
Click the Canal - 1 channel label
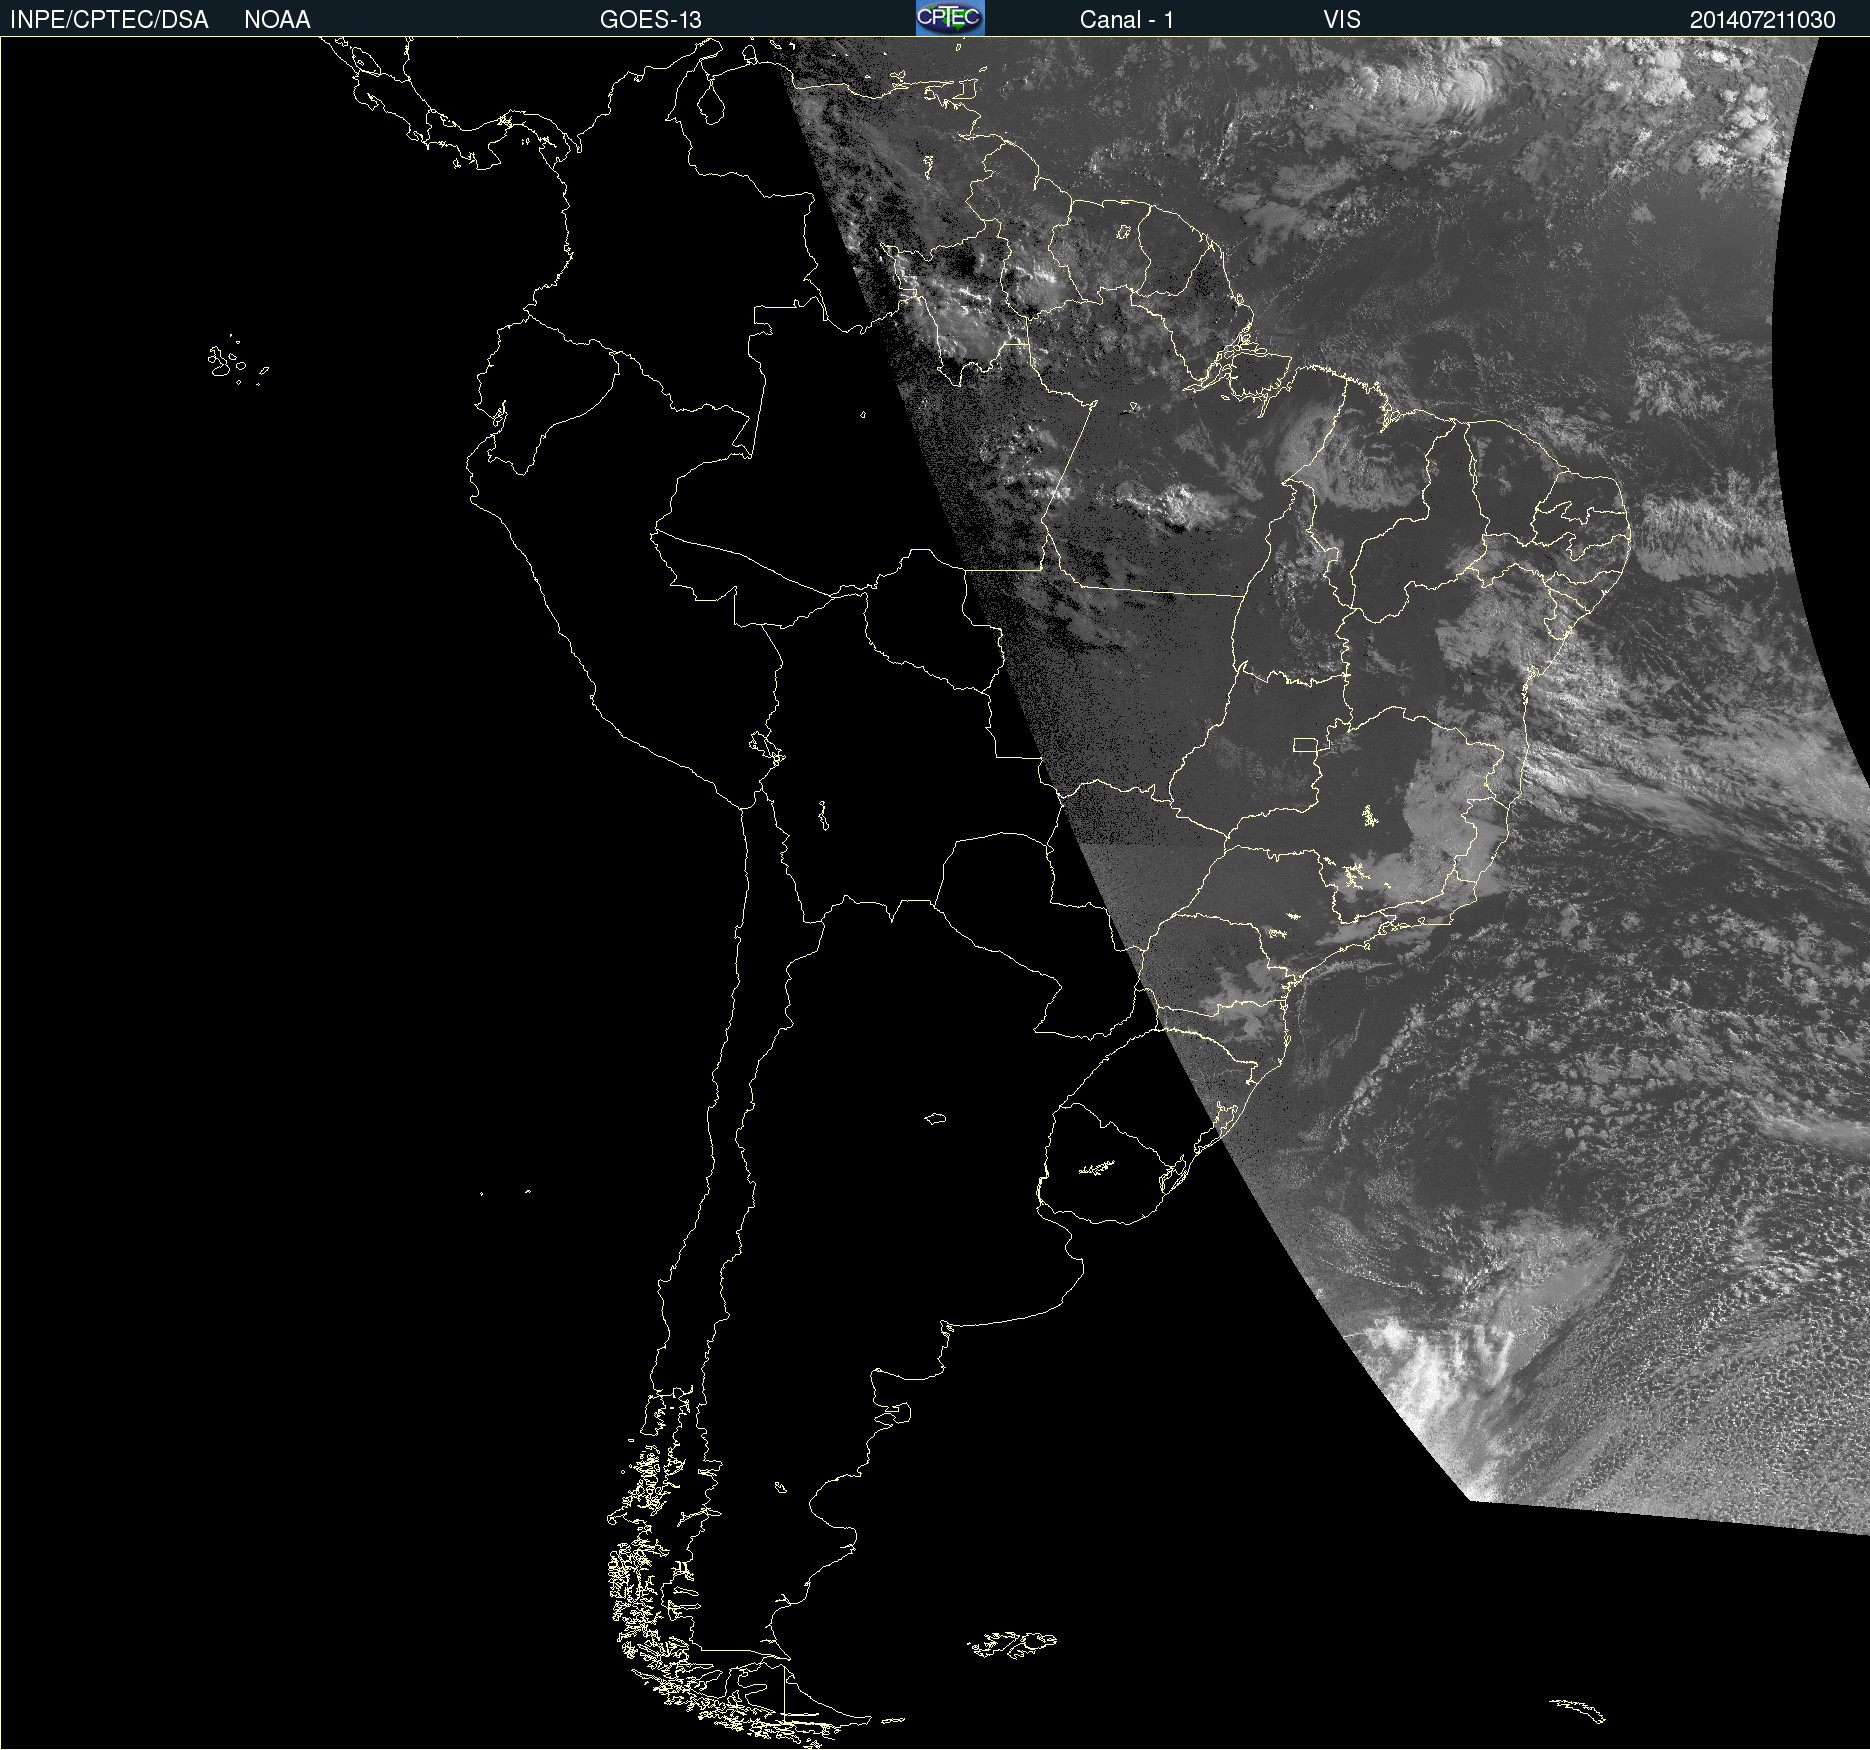[1127, 20]
